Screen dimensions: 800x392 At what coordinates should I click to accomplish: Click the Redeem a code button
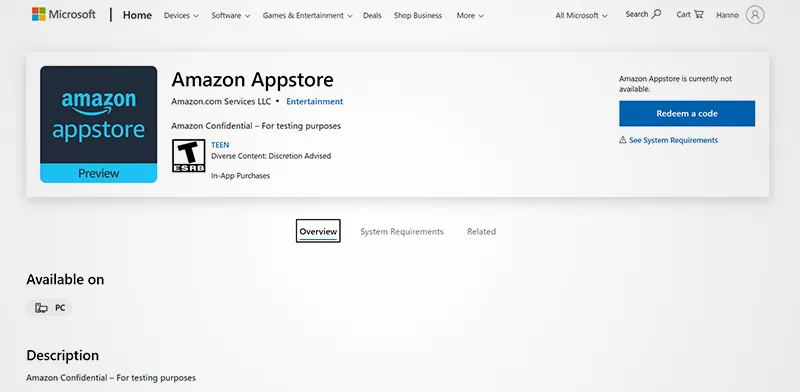tap(687, 113)
